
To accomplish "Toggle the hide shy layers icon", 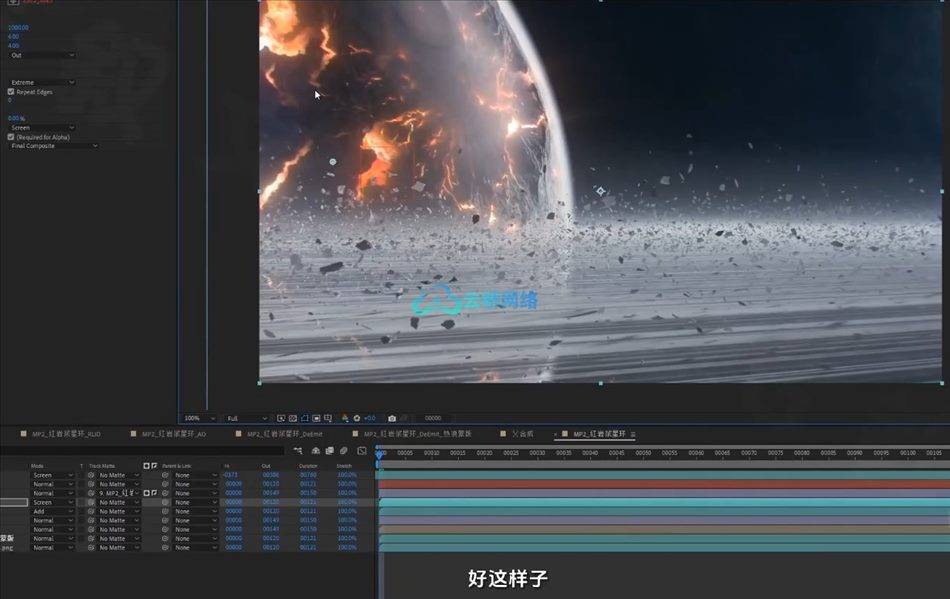I will pos(316,451).
